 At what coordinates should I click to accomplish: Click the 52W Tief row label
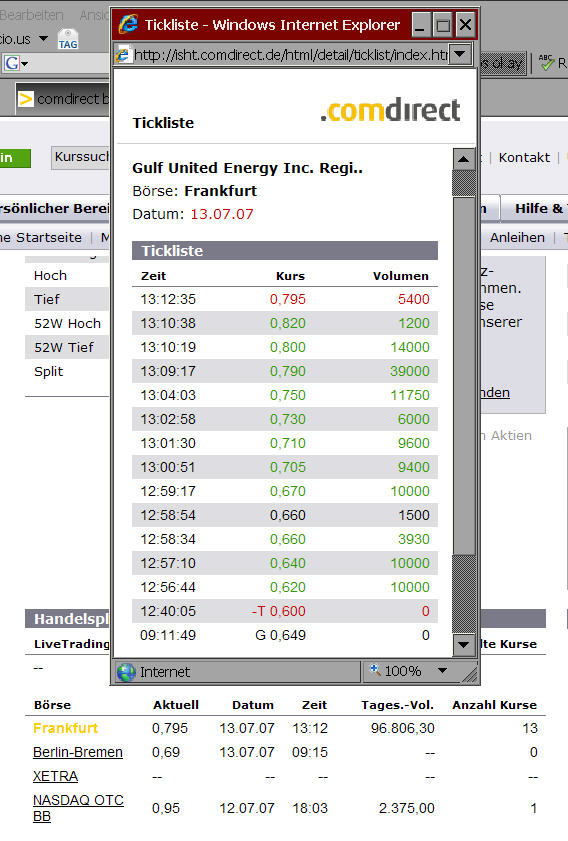click(64, 347)
